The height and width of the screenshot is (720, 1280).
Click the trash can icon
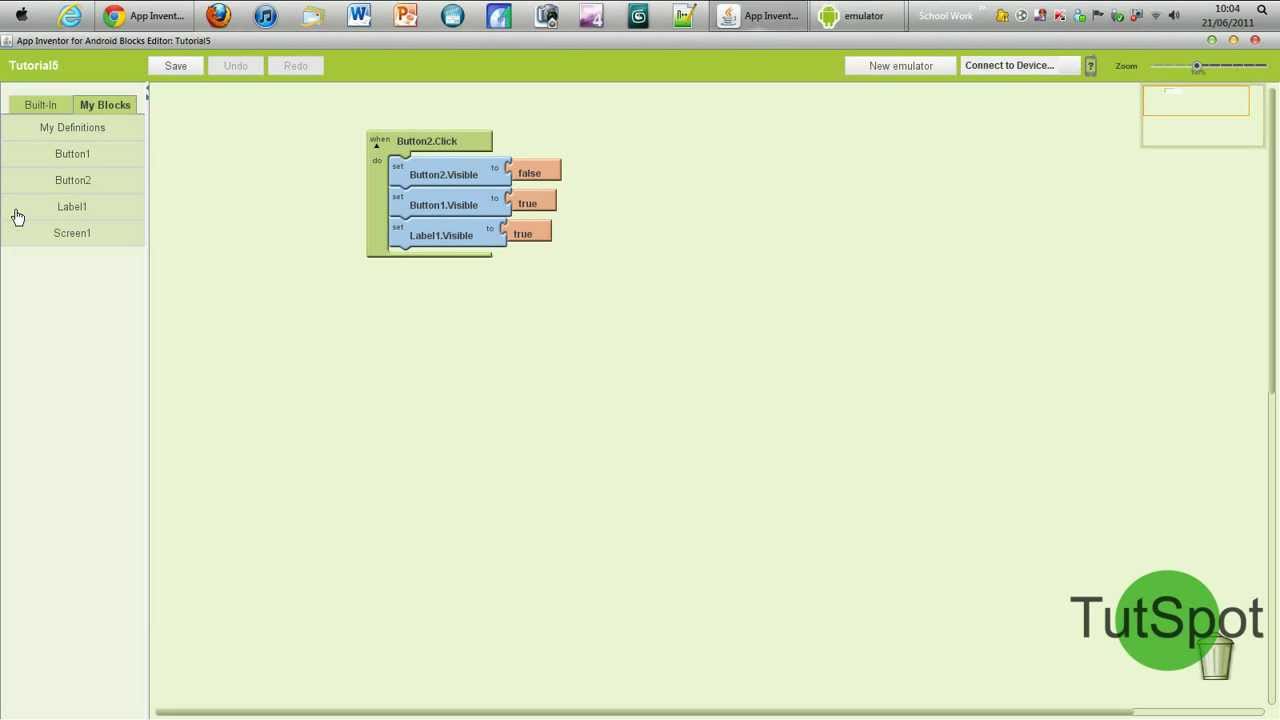1216,657
